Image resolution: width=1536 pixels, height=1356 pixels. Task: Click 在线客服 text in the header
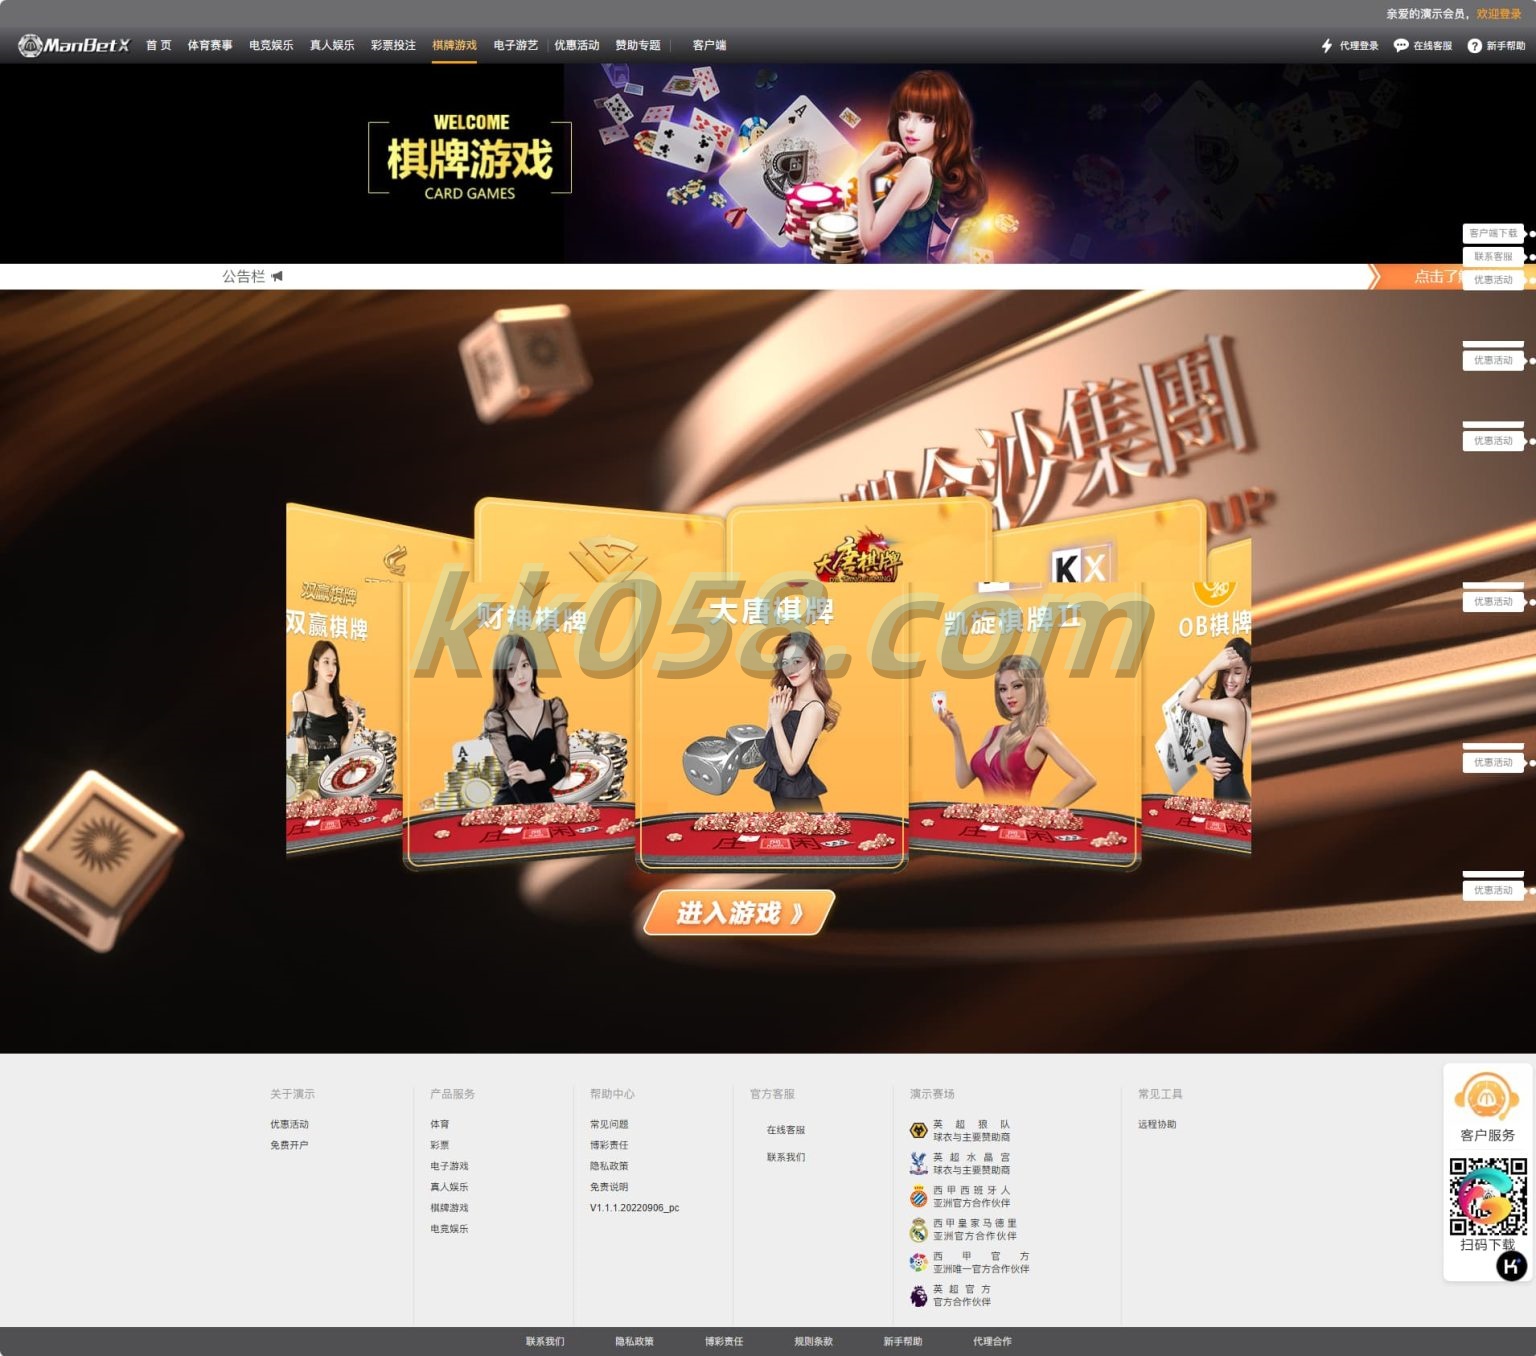pyautogui.click(x=1432, y=46)
